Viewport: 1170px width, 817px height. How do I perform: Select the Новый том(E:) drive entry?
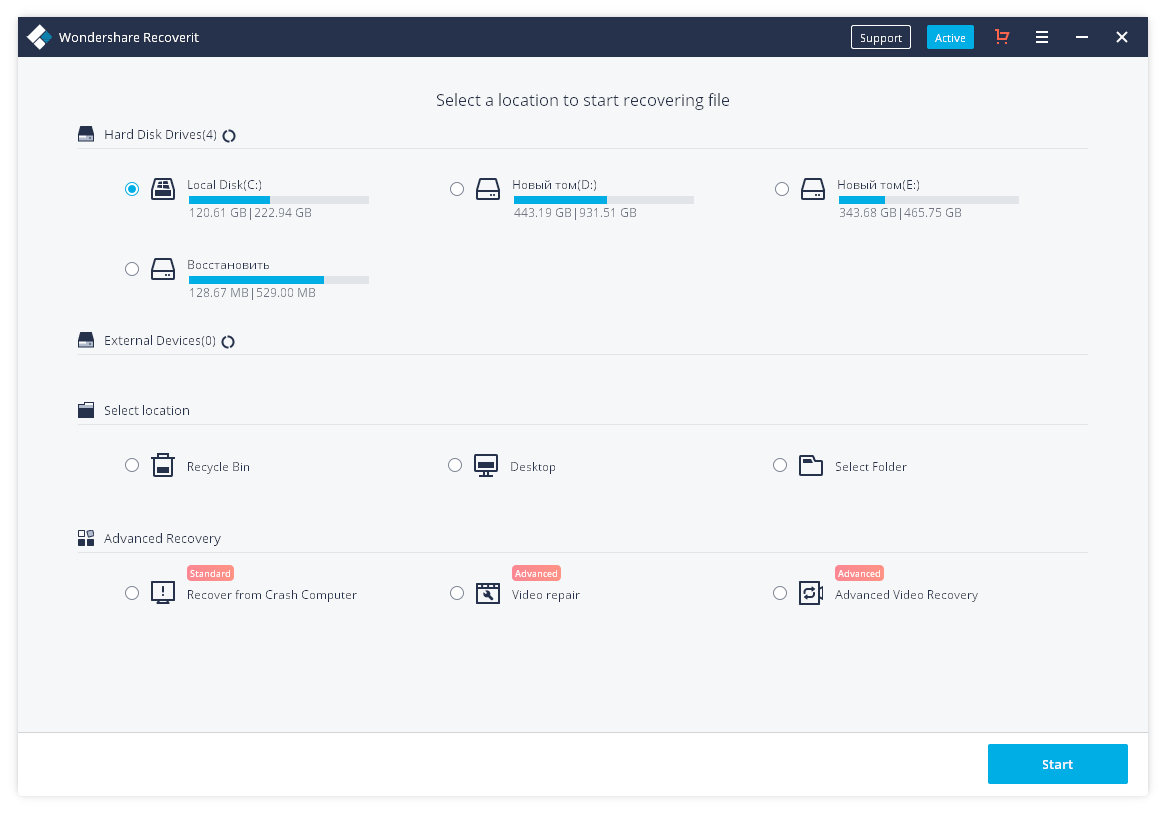click(878, 185)
